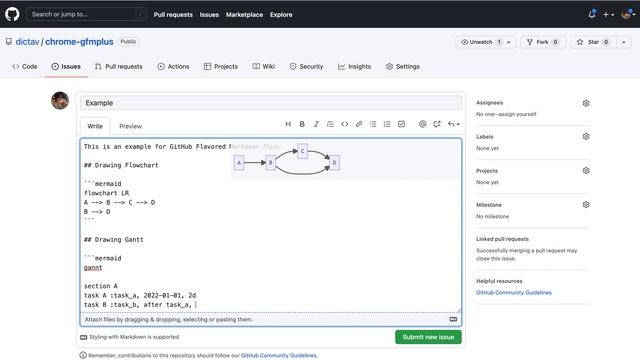Open Pull requests in top navigation
Viewport: 640px width, 360px height.
(x=173, y=15)
